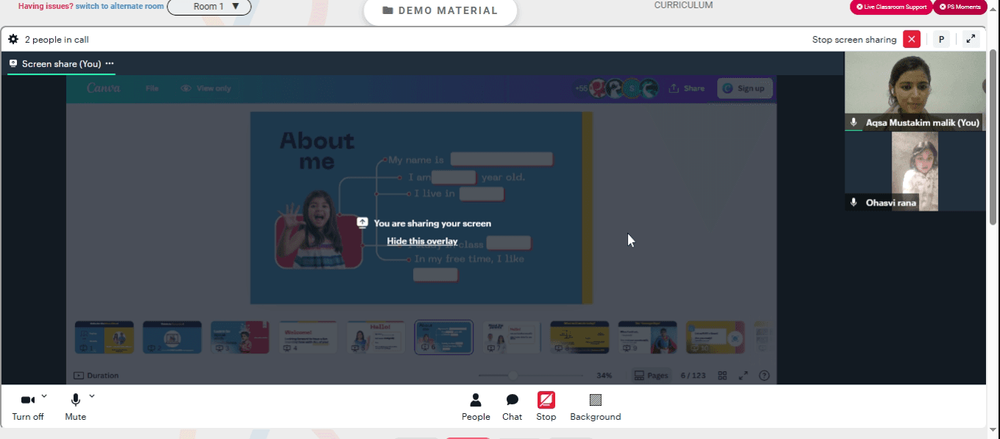The width and height of the screenshot is (1000, 439).
Task: Select page 3 thumbnail in Canva
Action: pyautogui.click(x=240, y=337)
